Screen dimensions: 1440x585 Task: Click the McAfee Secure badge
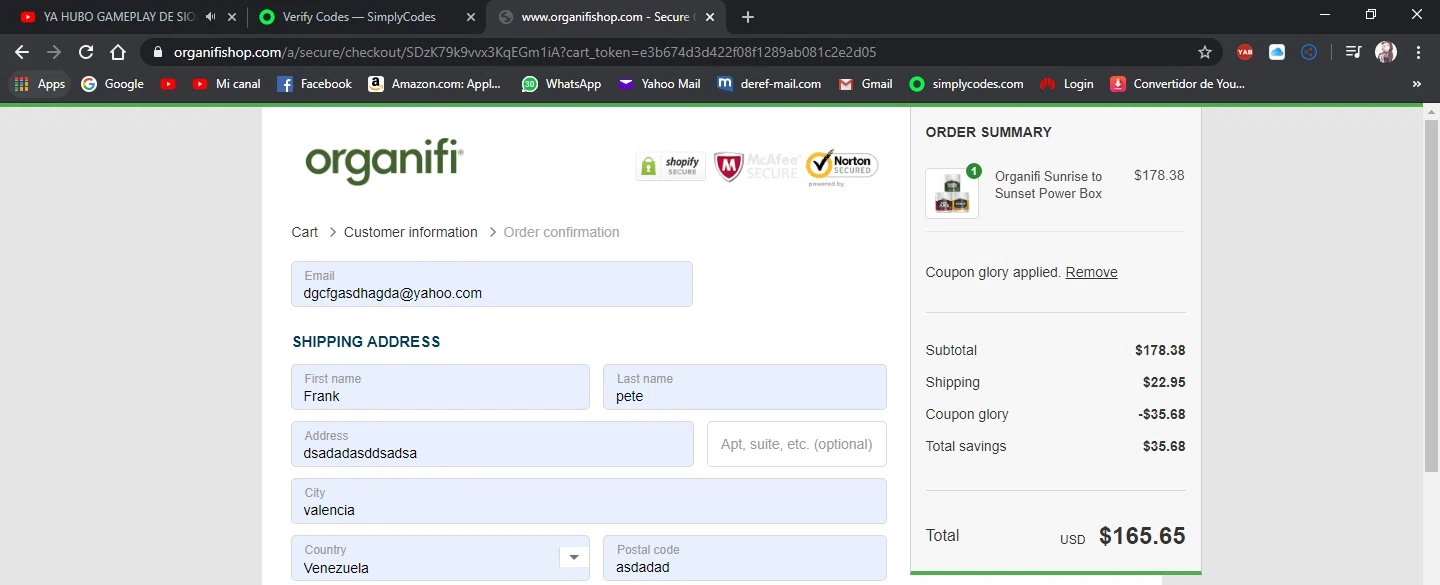click(x=756, y=166)
